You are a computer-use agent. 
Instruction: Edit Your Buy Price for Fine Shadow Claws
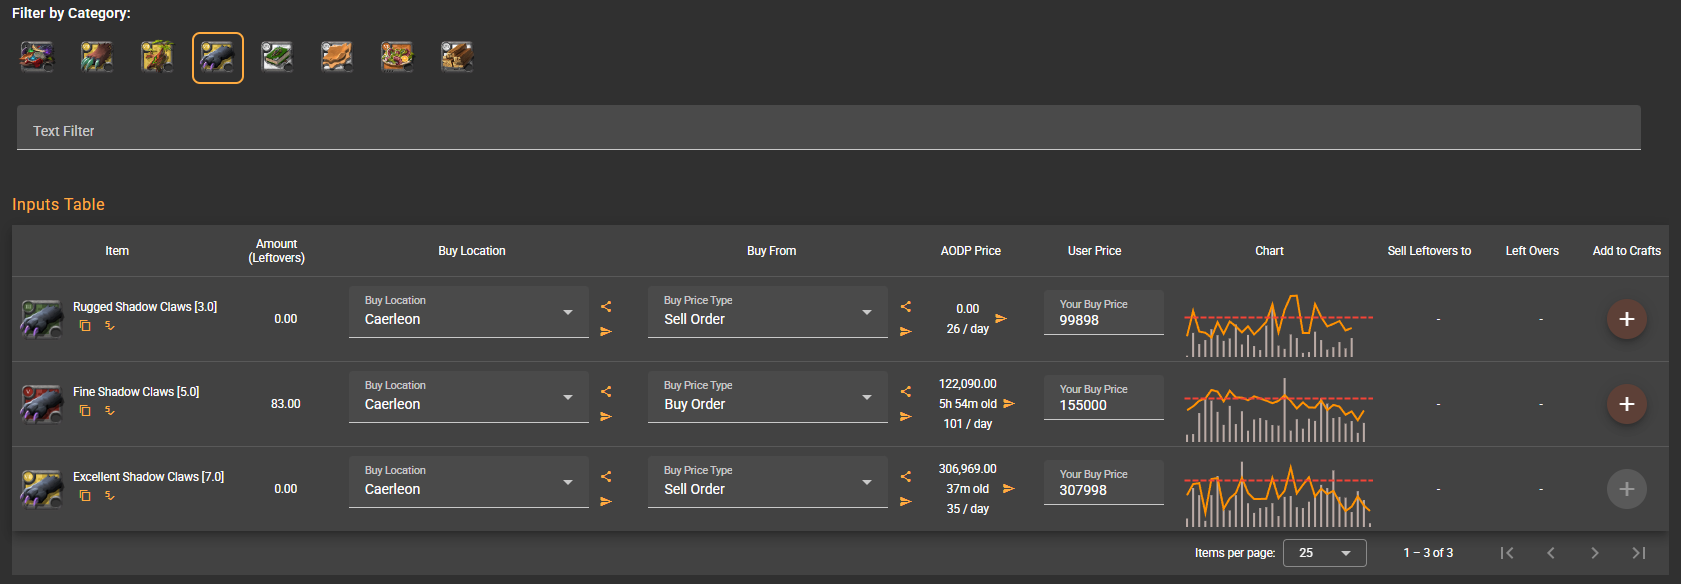coord(1102,405)
